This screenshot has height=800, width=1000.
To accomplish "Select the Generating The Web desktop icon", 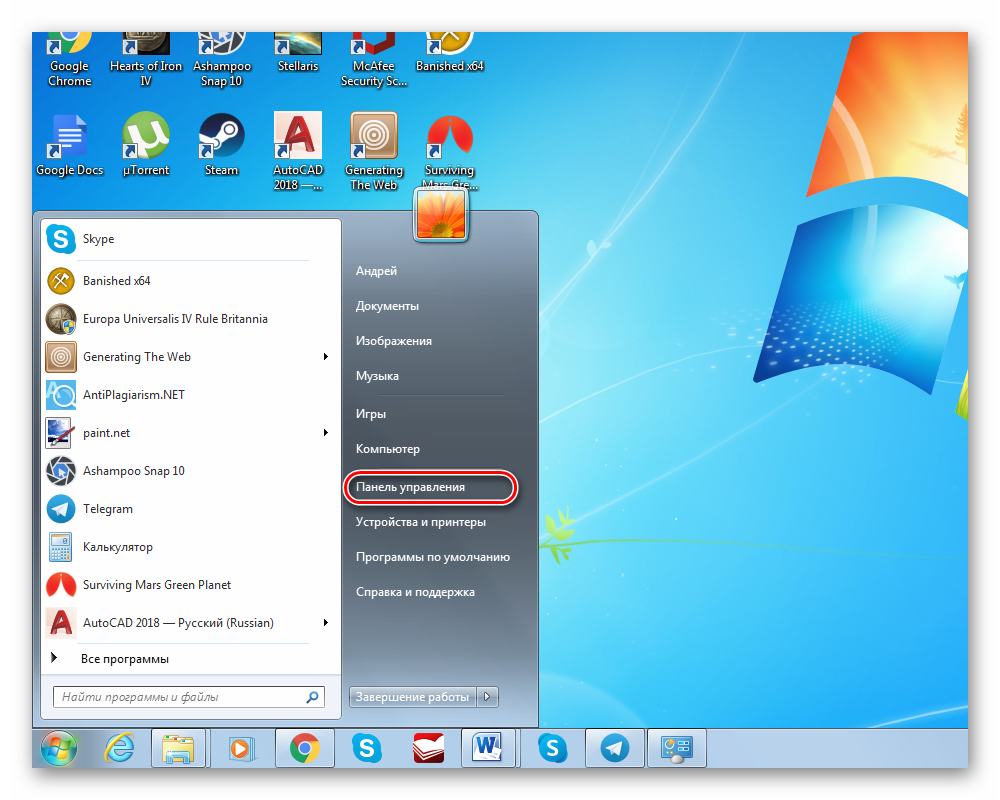I will click(x=374, y=152).
